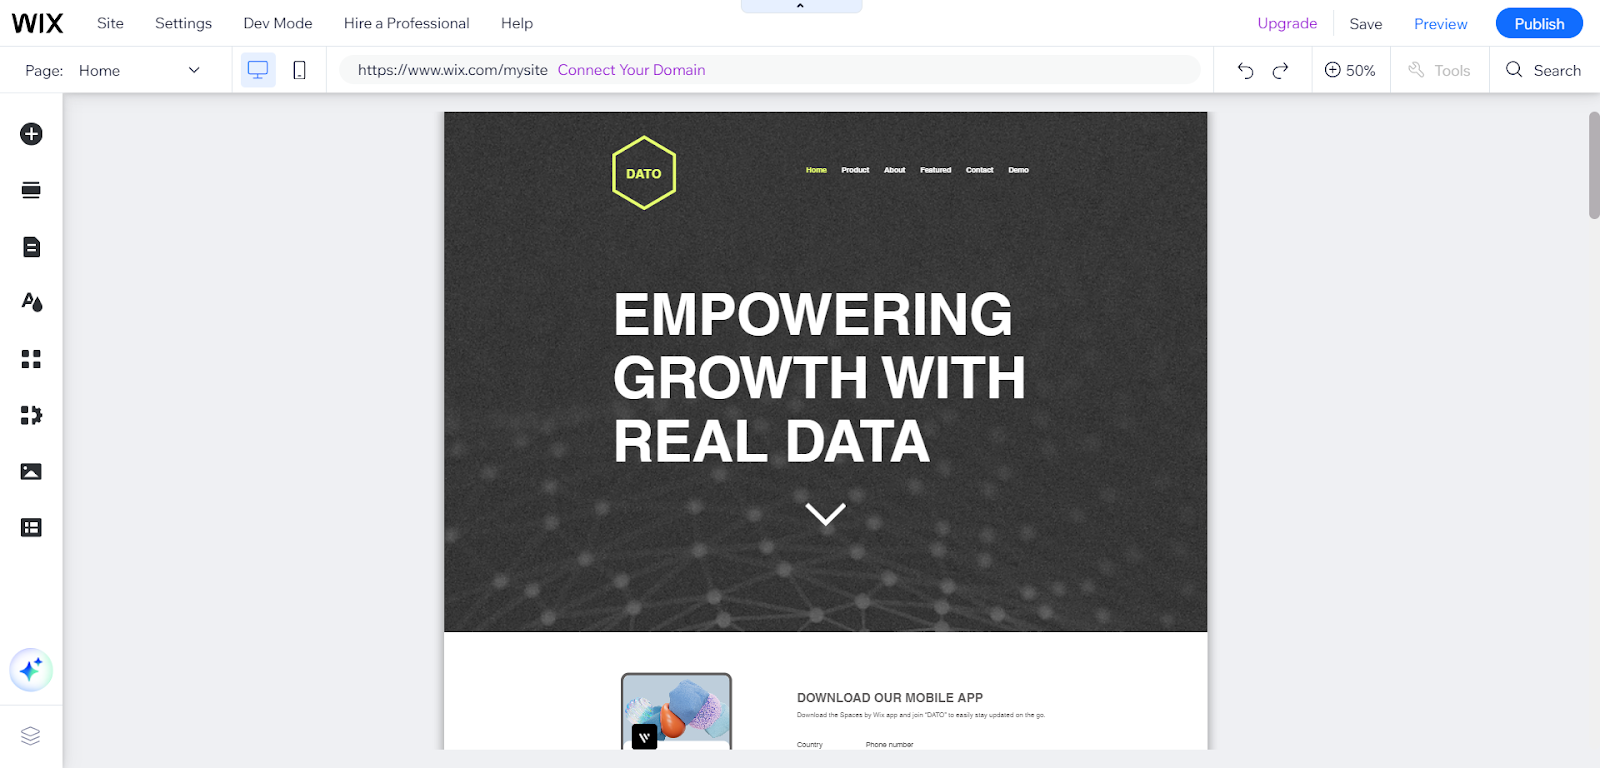Click the vertical scrollbar on the right
Viewport: 1600px width, 768px height.
pyautogui.click(x=1593, y=165)
